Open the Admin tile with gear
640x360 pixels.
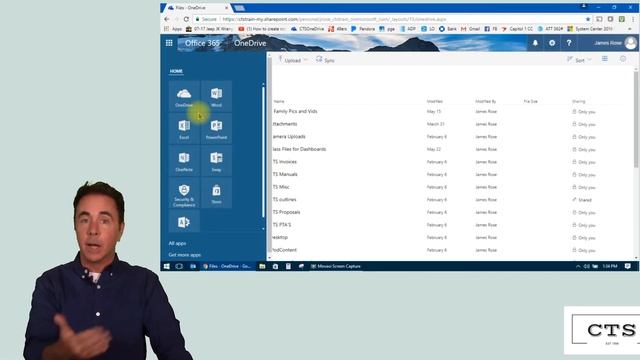click(184, 222)
